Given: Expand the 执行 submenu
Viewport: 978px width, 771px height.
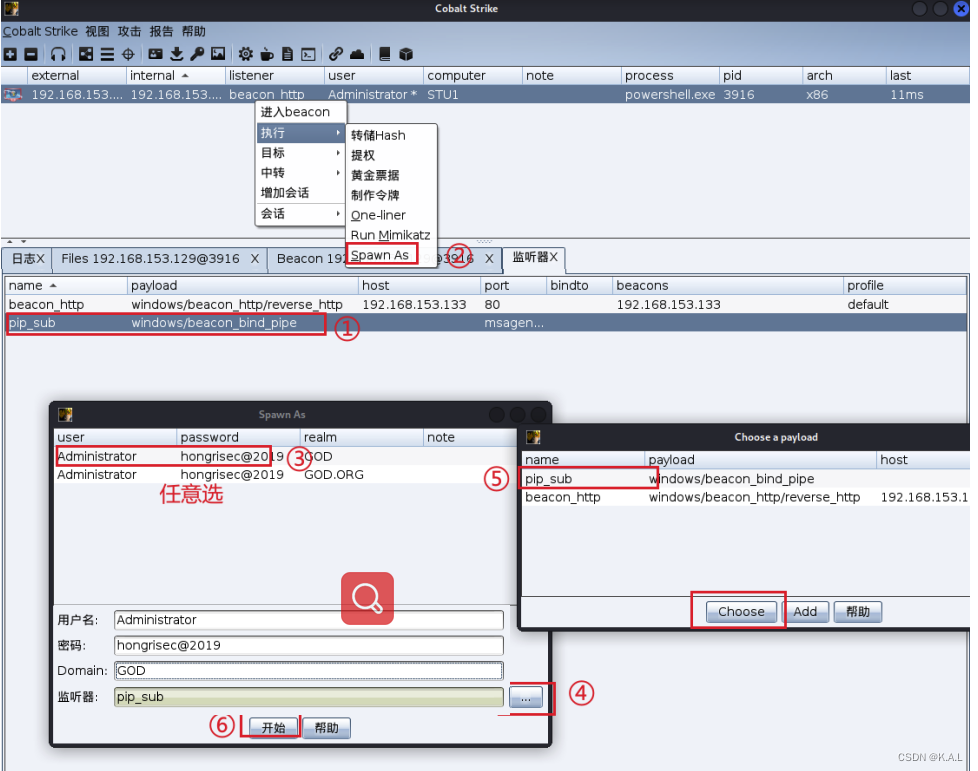Looking at the screenshot, I should [x=280, y=131].
